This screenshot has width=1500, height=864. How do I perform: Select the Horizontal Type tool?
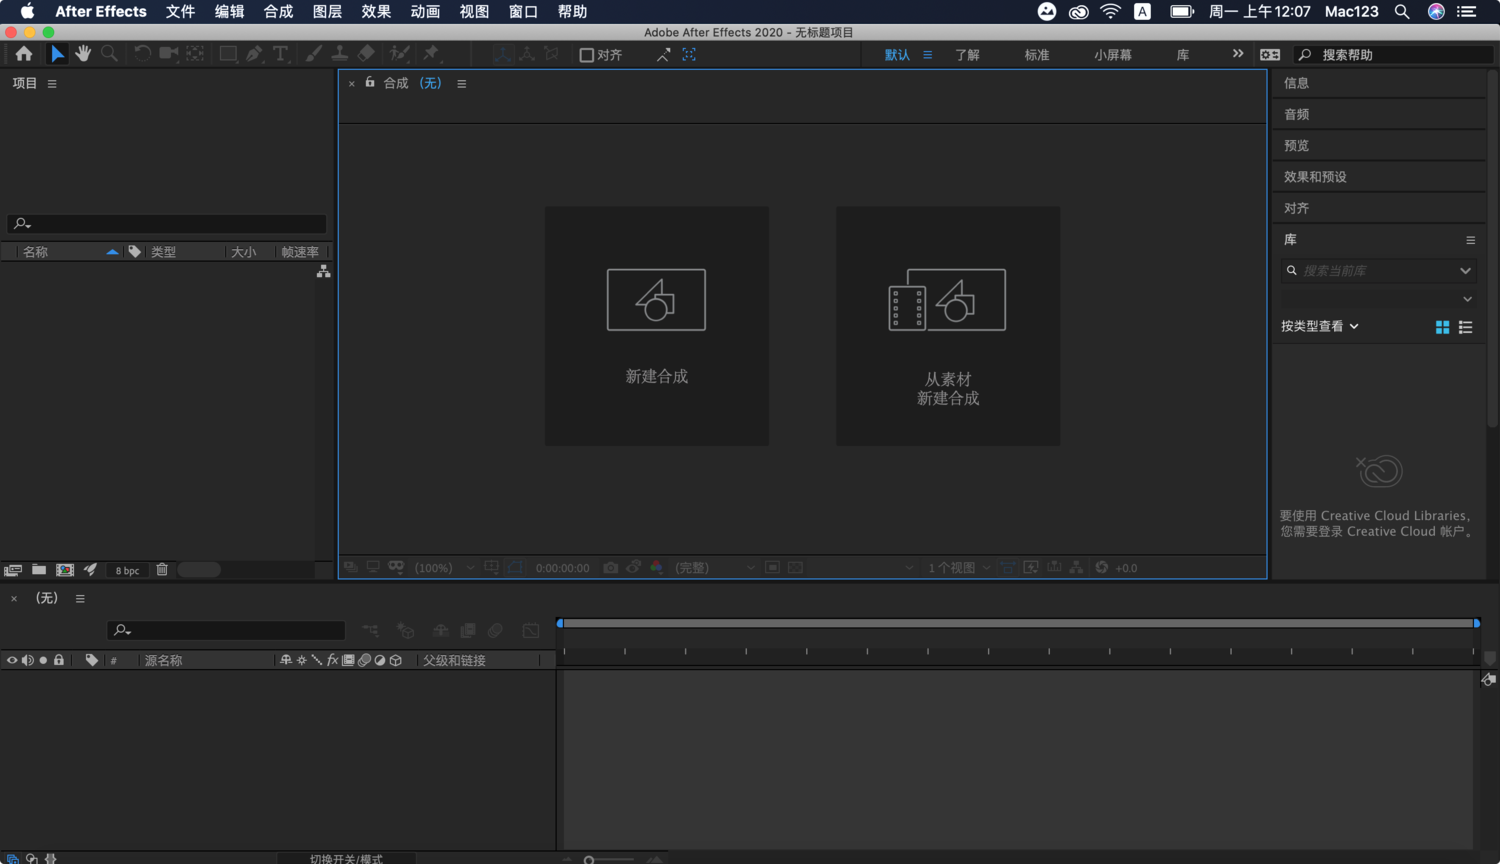pyautogui.click(x=281, y=54)
